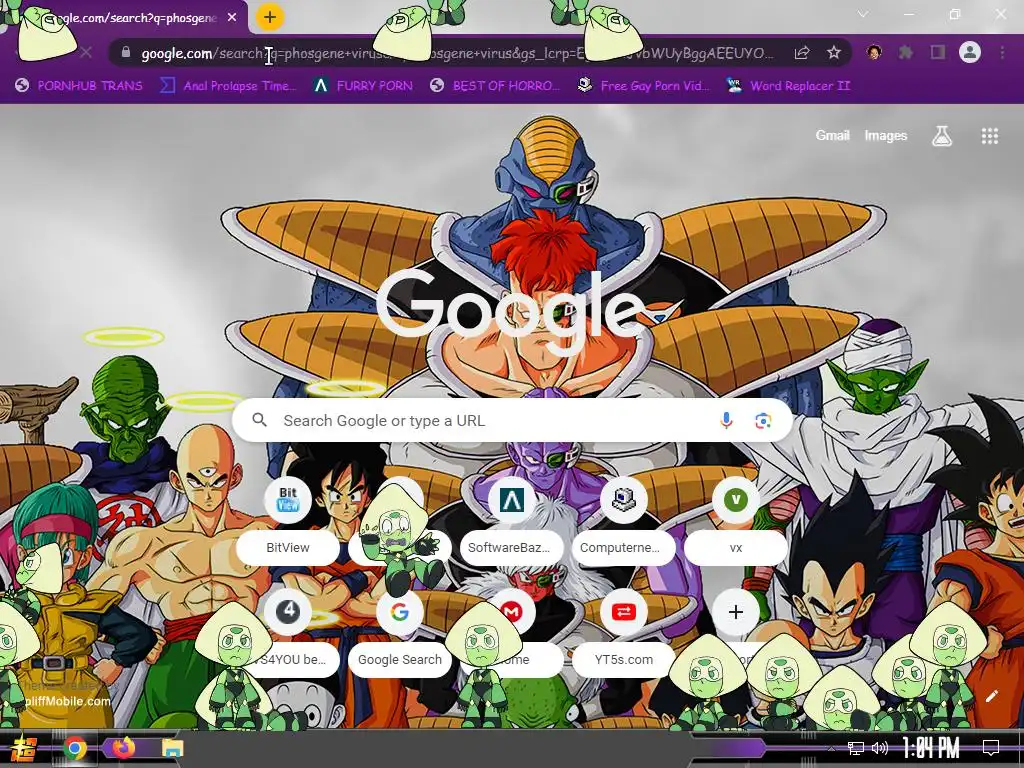
Task: Open the BitView shortcut
Action: click(288, 520)
